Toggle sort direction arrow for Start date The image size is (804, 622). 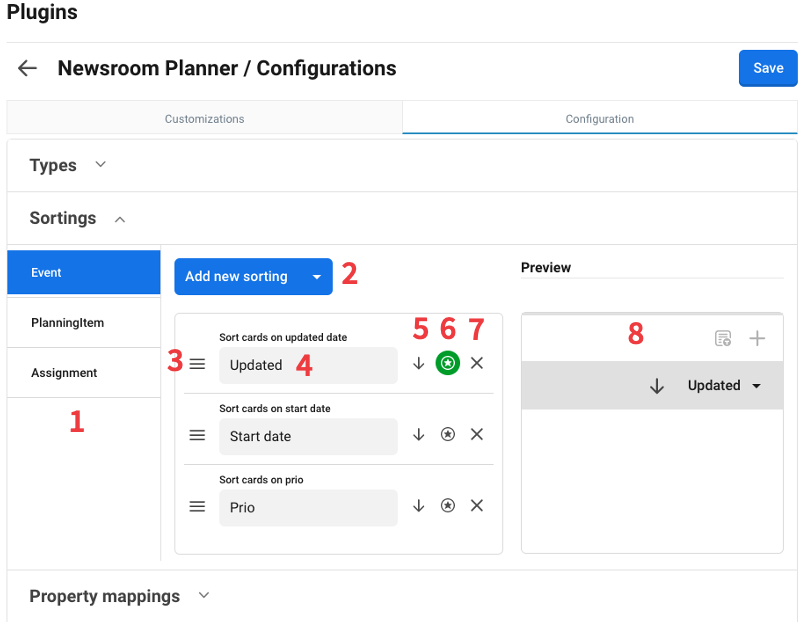pos(418,435)
